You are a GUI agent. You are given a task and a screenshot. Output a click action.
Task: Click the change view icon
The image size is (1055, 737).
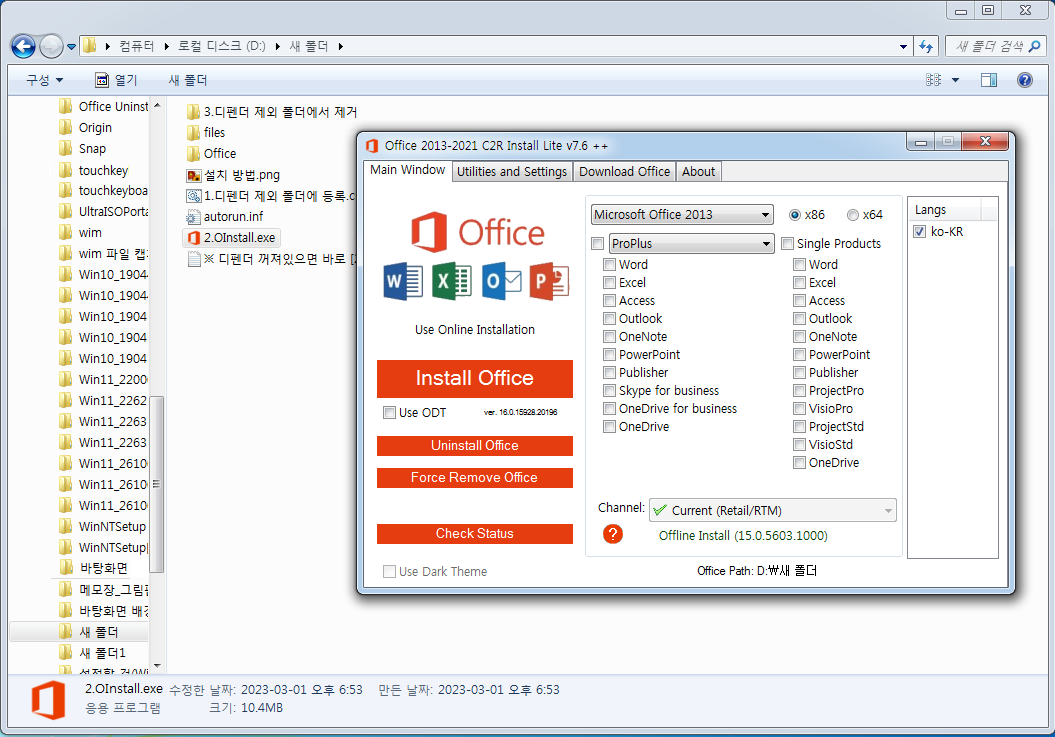933,80
